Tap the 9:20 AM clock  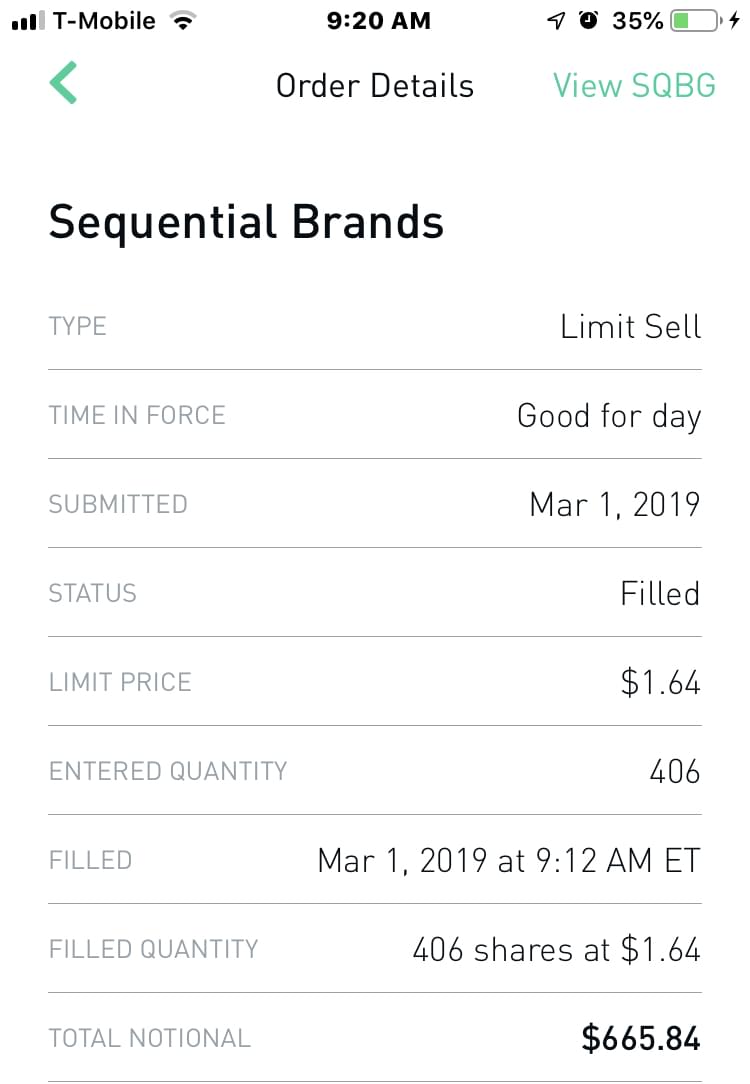(378, 21)
